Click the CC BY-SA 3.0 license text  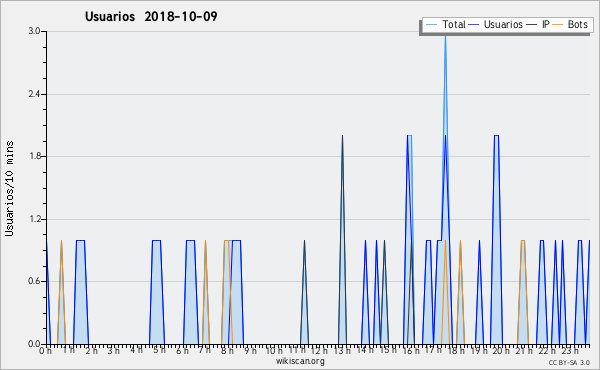tap(569, 362)
